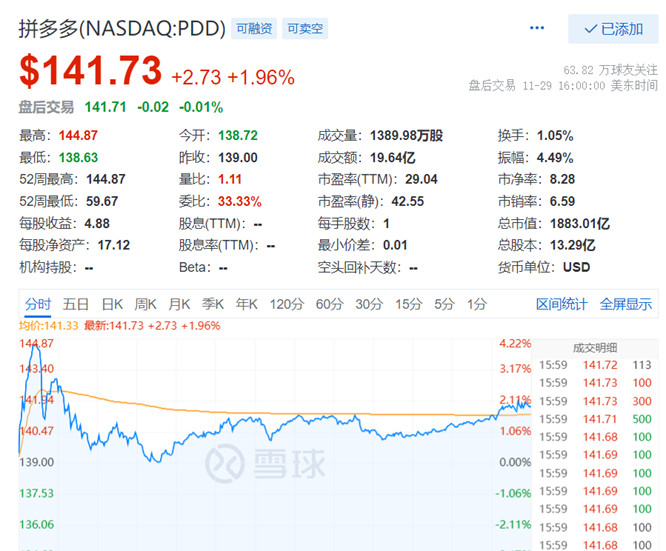The height and width of the screenshot is (551, 666).
Task: Click the 成交明细 trade details header
Action: click(x=594, y=348)
